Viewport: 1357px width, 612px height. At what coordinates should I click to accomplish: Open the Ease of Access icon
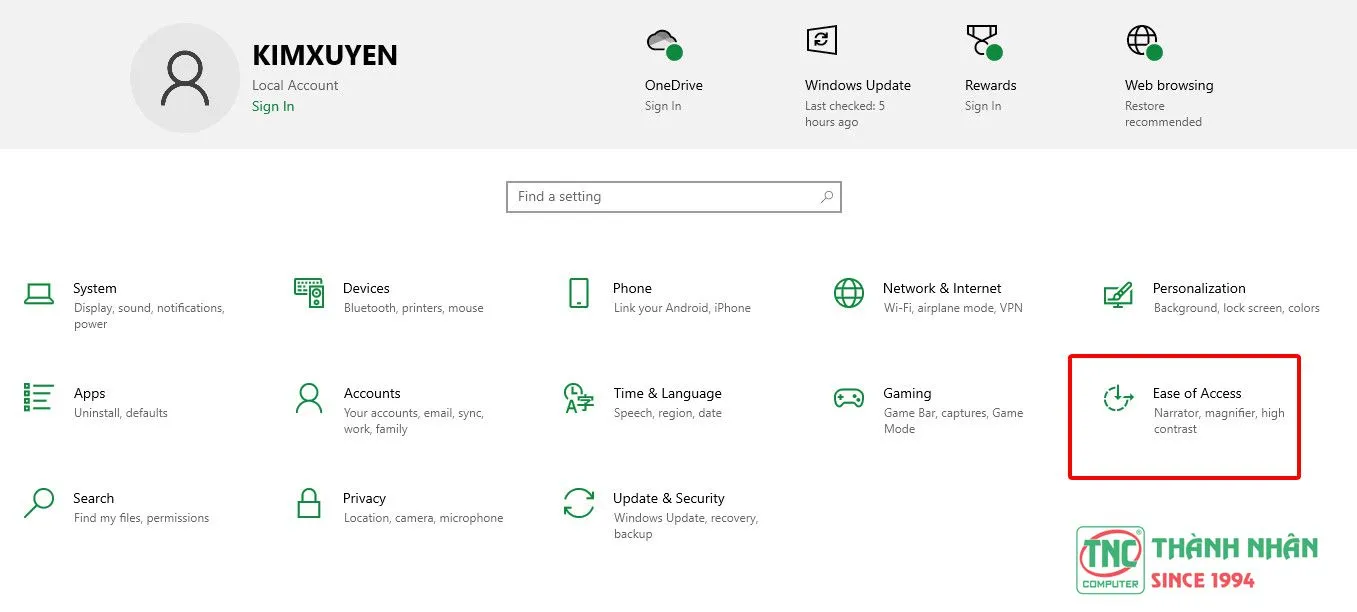click(1118, 398)
